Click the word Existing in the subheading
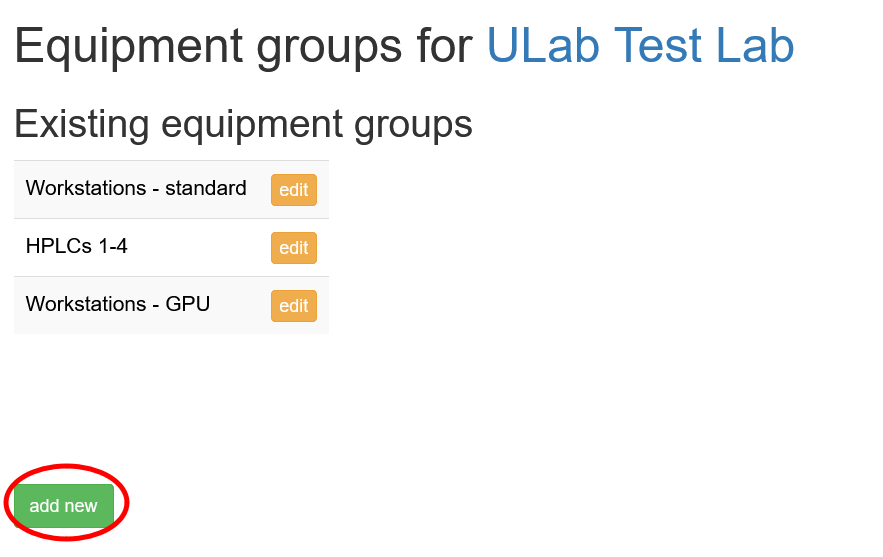Image resolution: width=883 pixels, height=557 pixels. (81, 125)
